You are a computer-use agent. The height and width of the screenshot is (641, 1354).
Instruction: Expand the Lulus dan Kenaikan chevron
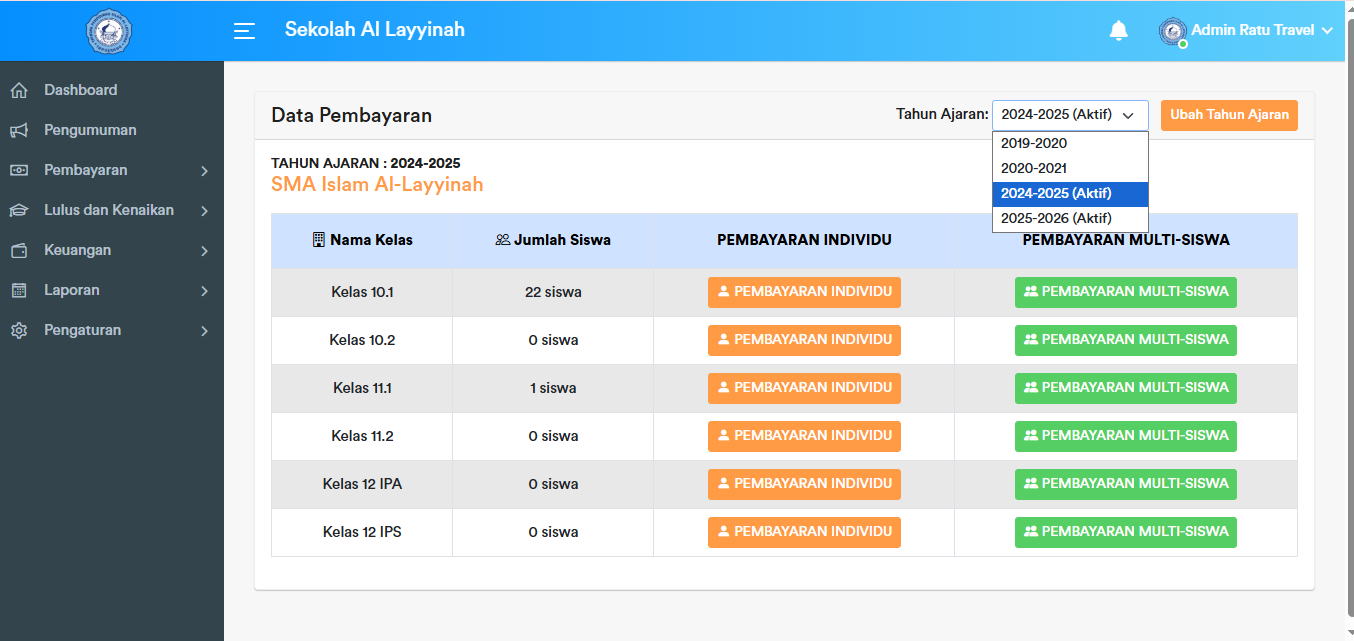click(204, 211)
